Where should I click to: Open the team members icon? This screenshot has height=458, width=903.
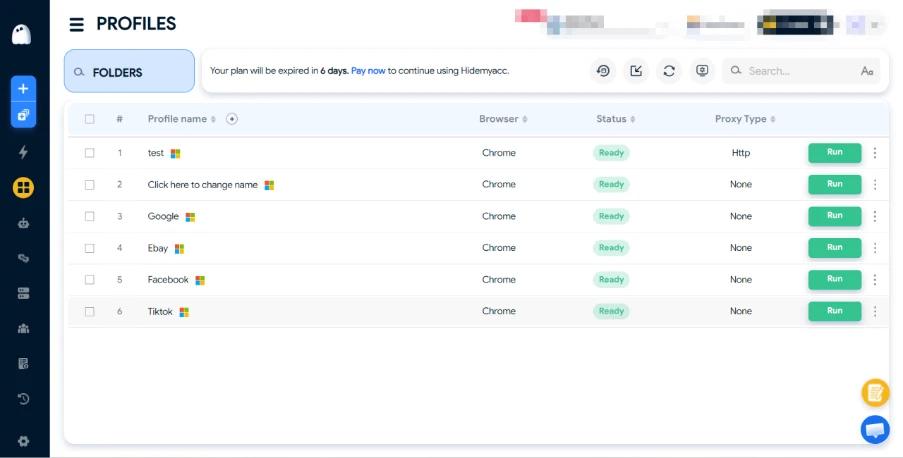[23, 328]
